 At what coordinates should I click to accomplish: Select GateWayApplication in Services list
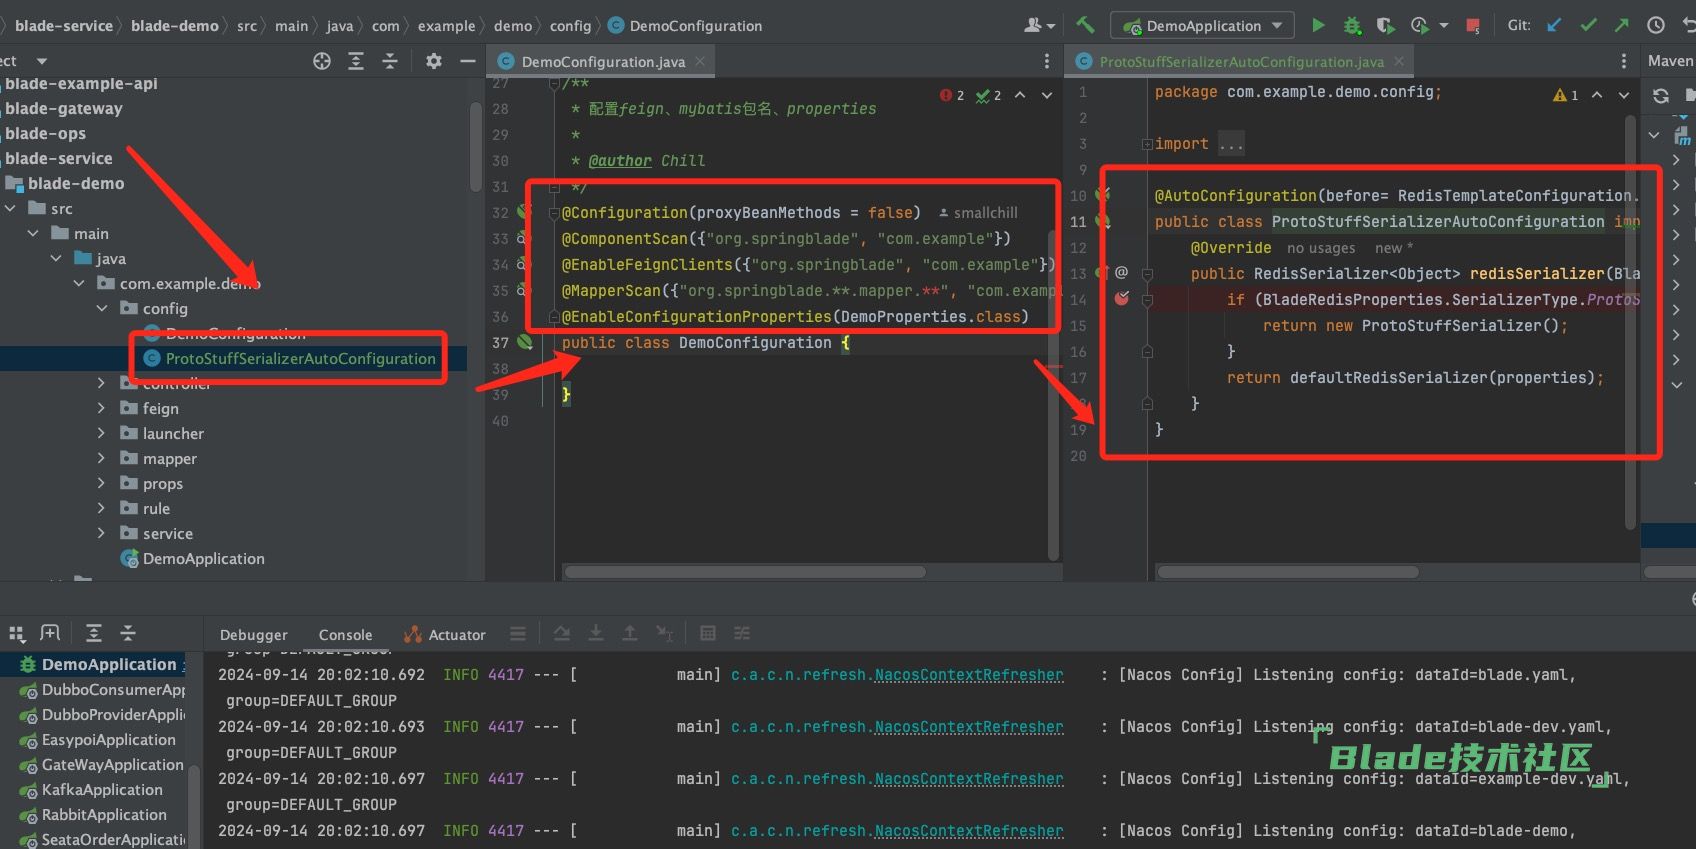pyautogui.click(x=112, y=764)
